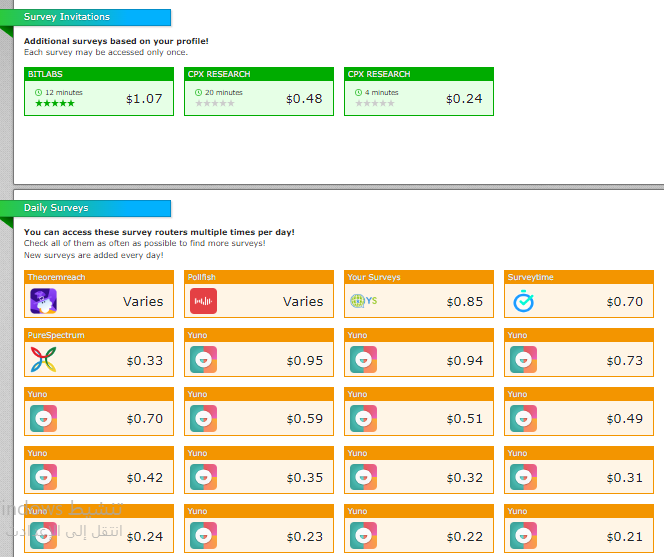Click the $0.51 Yuno payout
The height and width of the screenshot is (557, 664).
(465, 418)
